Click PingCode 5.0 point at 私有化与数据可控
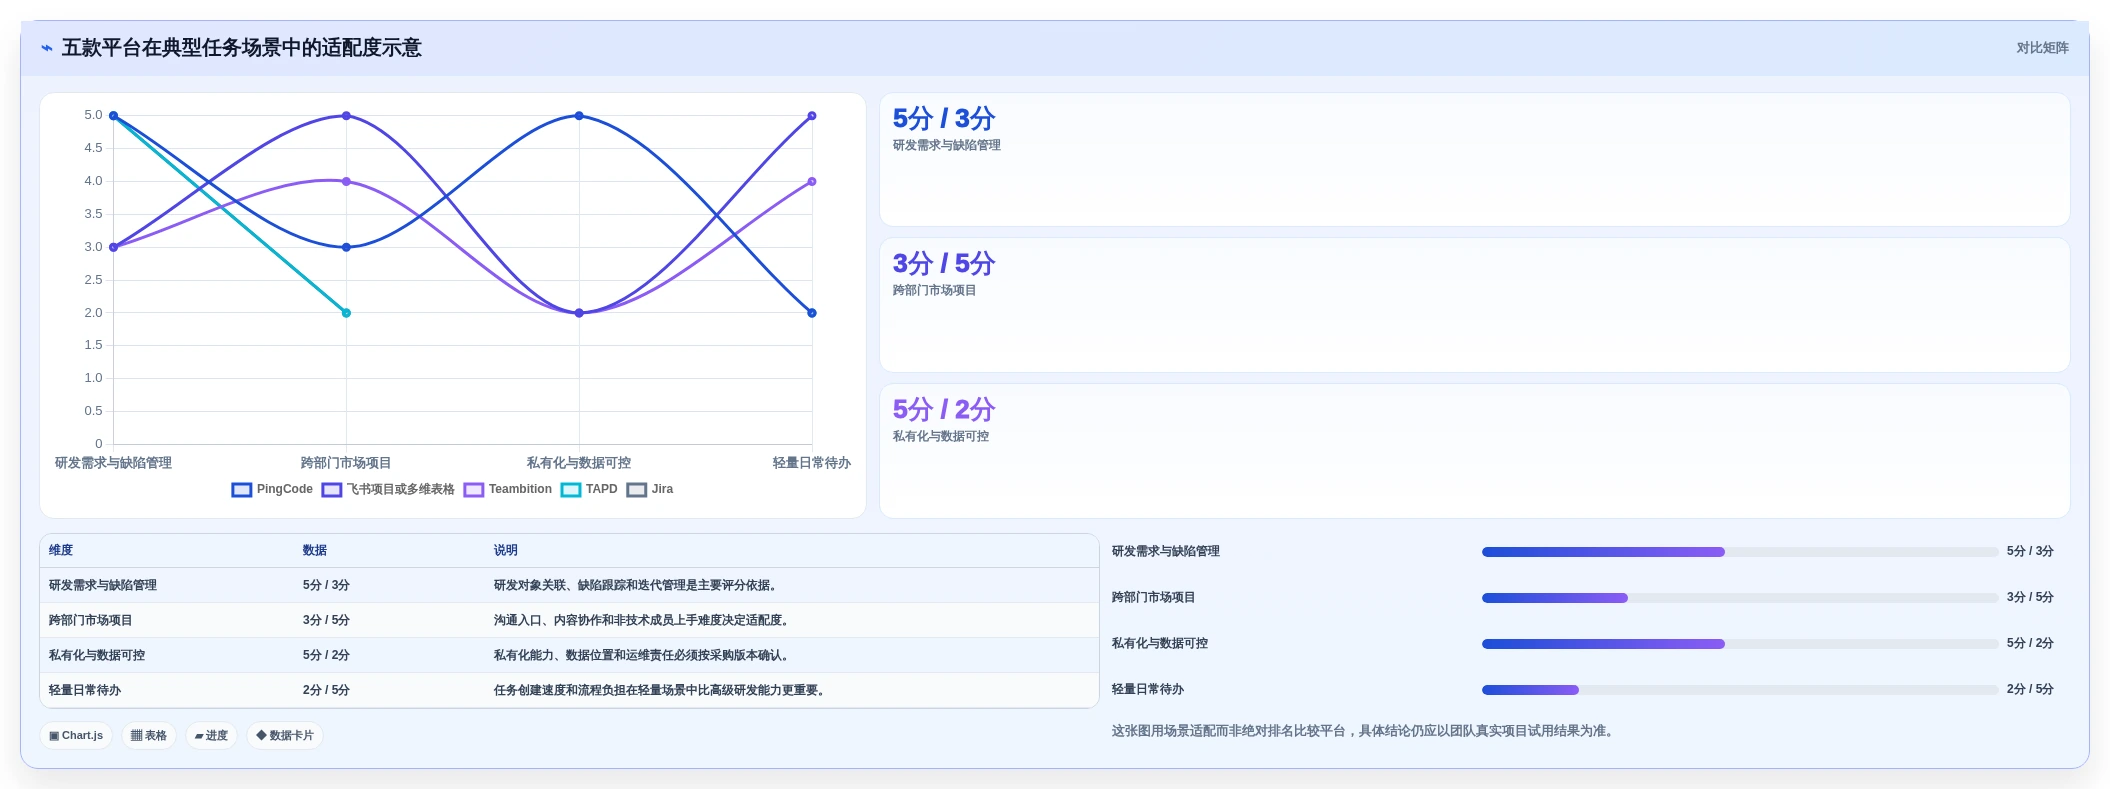2110x789 pixels. pyautogui.click(x=579, y=116)
